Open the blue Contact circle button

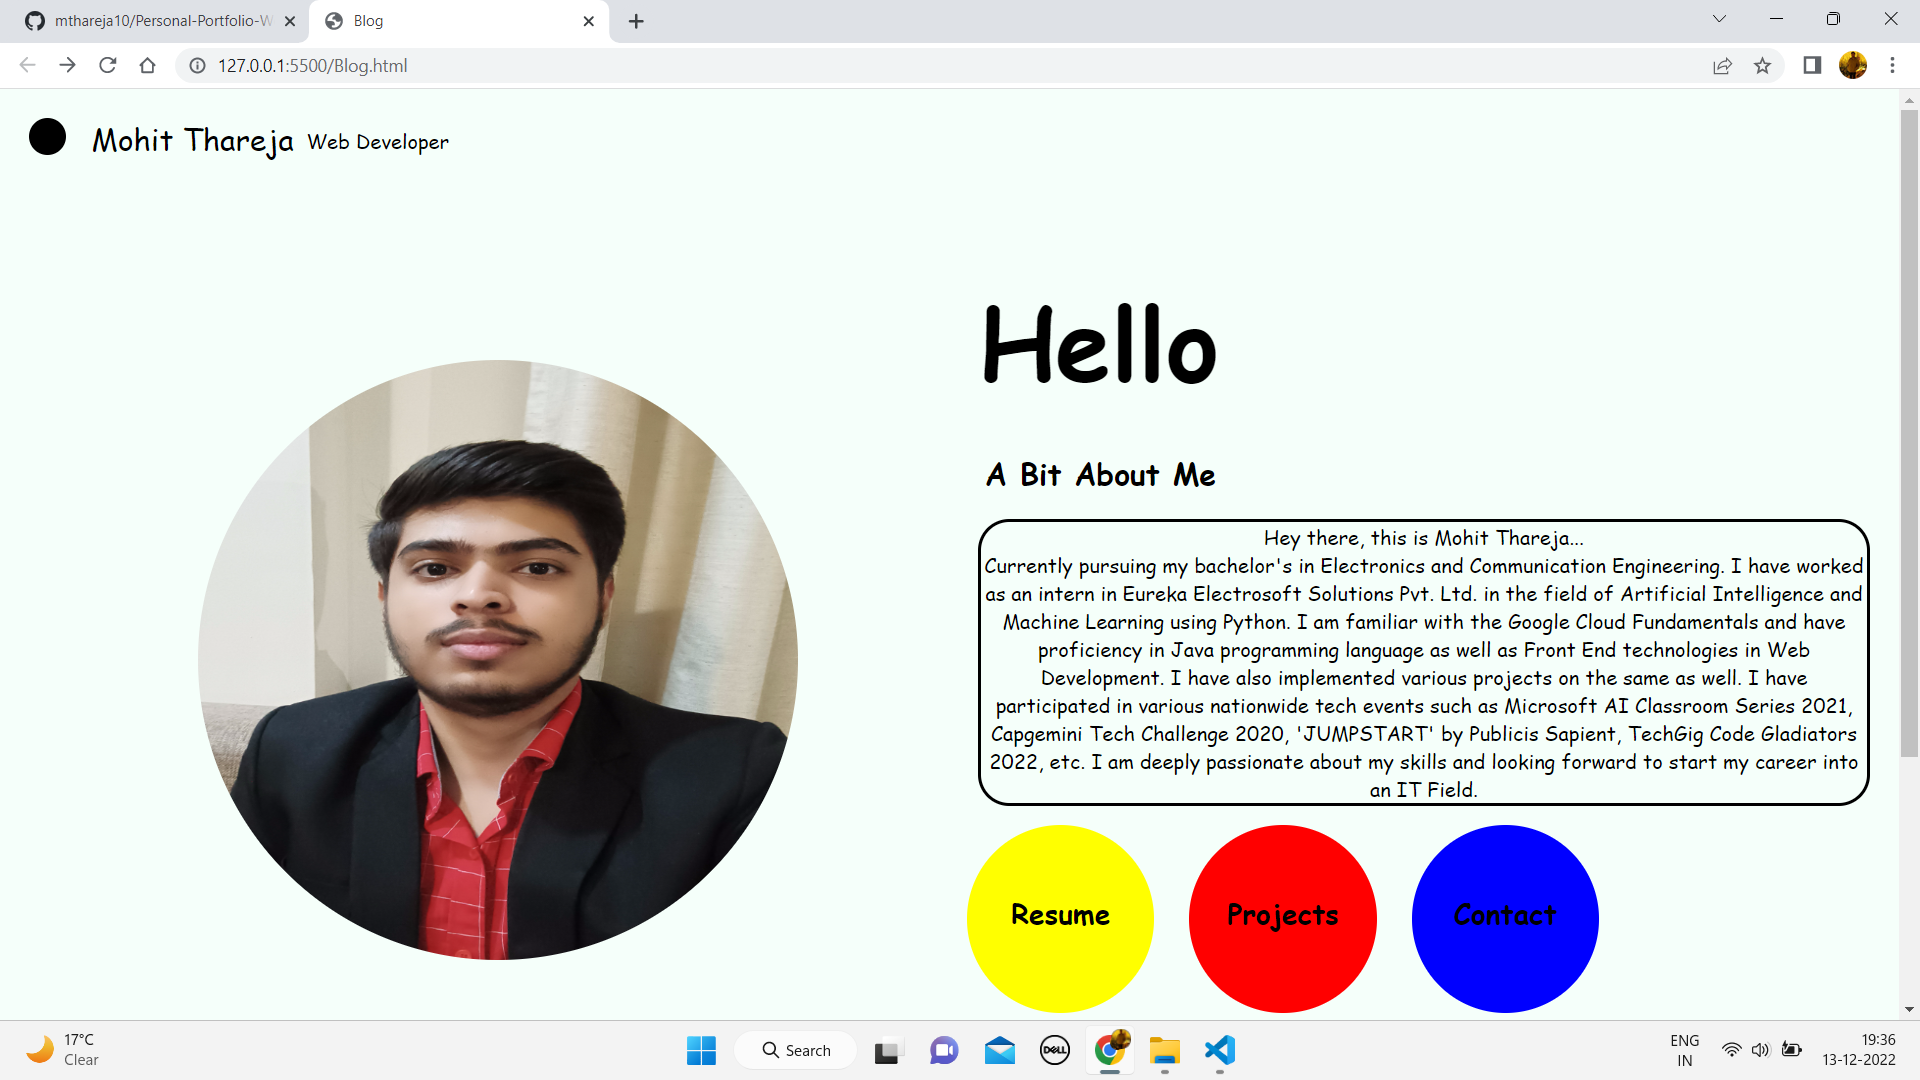[1505, 918]
